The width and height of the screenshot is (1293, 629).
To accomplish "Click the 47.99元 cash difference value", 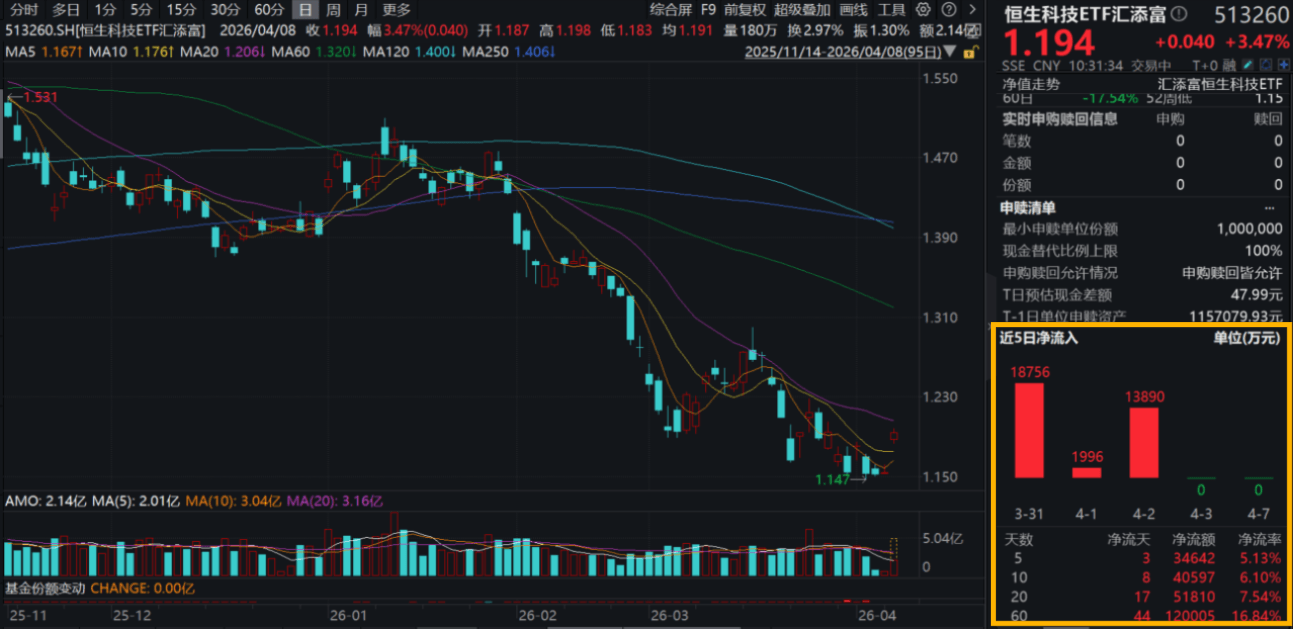I will (1258, 294).
